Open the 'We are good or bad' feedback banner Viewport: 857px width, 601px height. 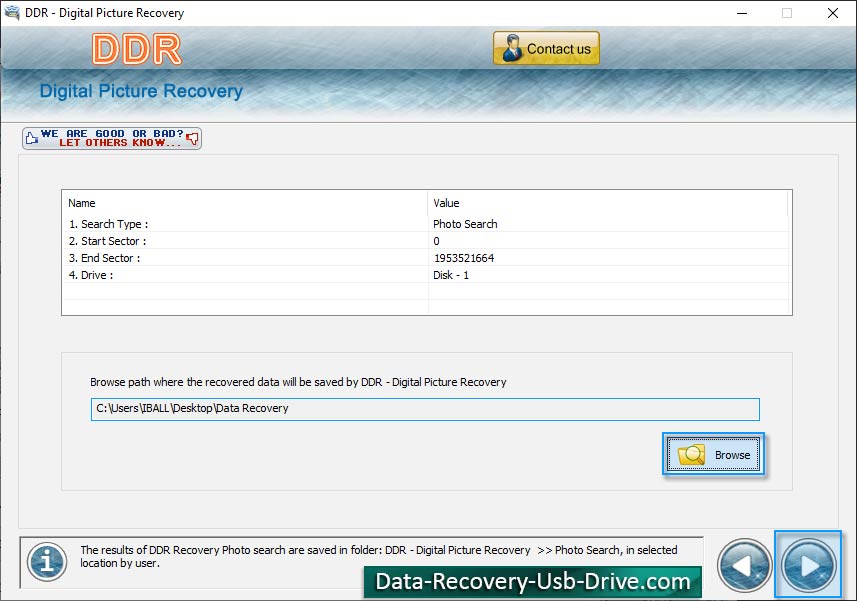click(112, 138)
